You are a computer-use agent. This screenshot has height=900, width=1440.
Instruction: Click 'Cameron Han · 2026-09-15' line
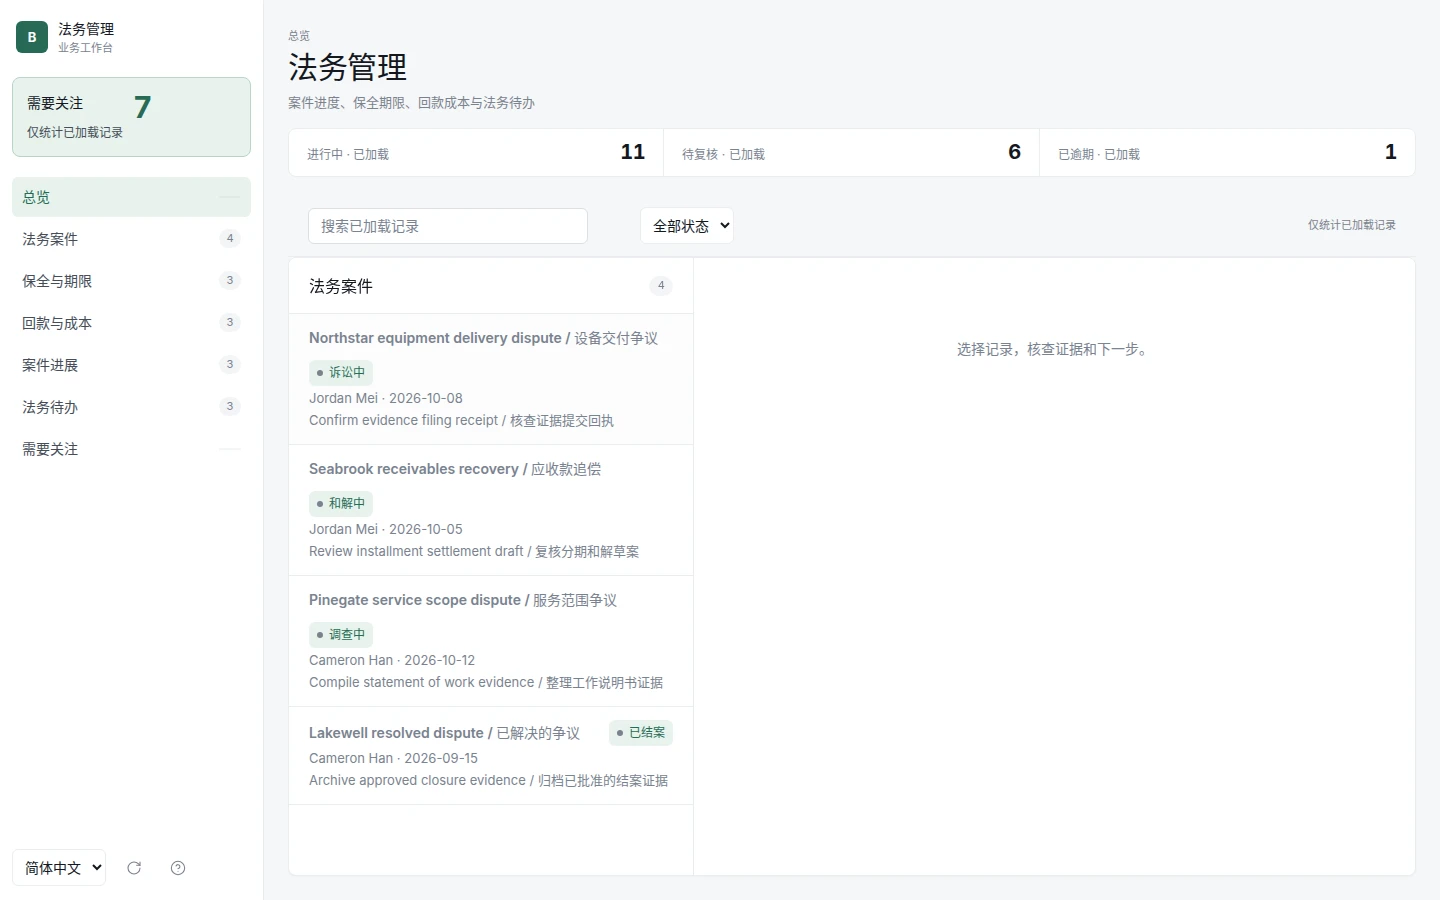tap(393, 758)
